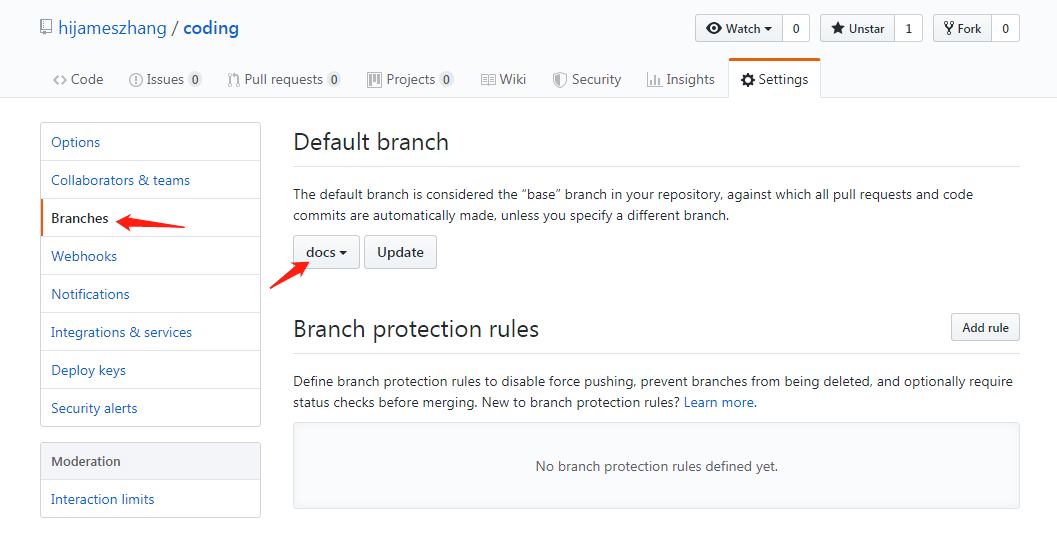1057x557 pixels.
Task: Open the Insights tab
Action: (x=681, y=80)
